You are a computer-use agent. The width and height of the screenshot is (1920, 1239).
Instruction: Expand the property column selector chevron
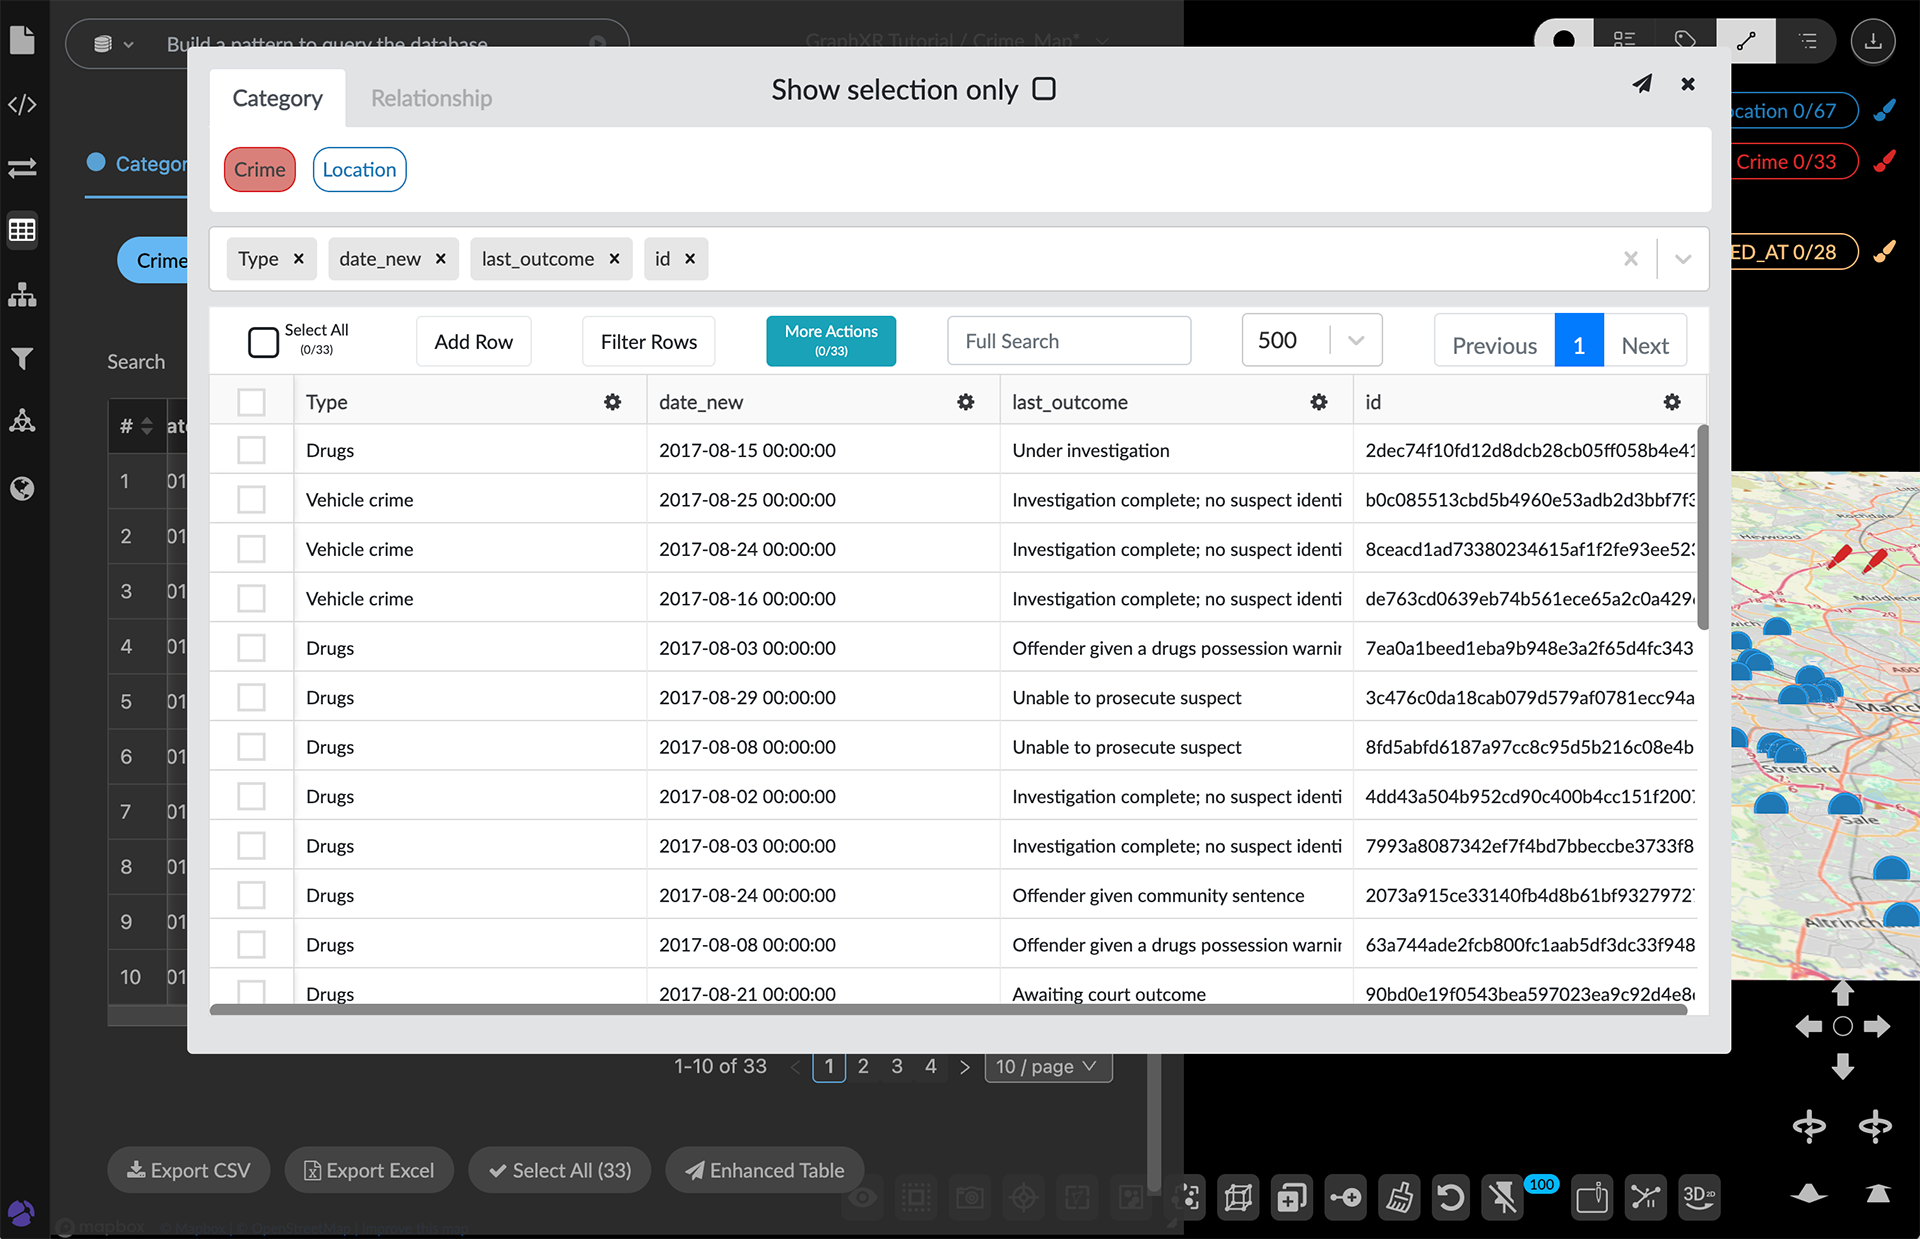(1683, 259)
